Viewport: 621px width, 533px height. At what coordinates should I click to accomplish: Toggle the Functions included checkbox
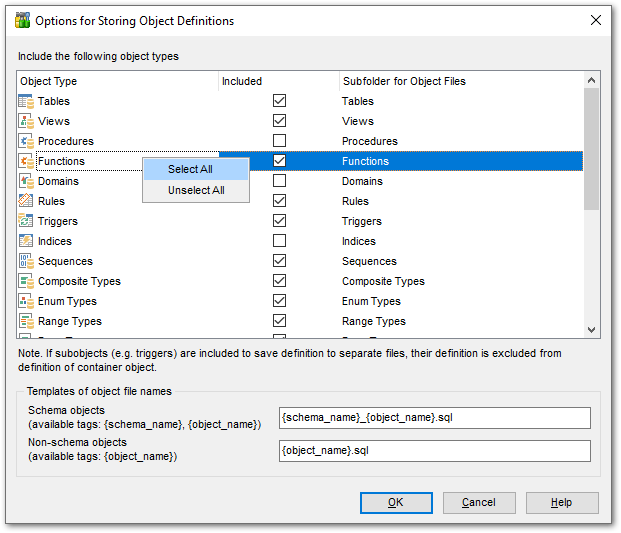(279, 160)
